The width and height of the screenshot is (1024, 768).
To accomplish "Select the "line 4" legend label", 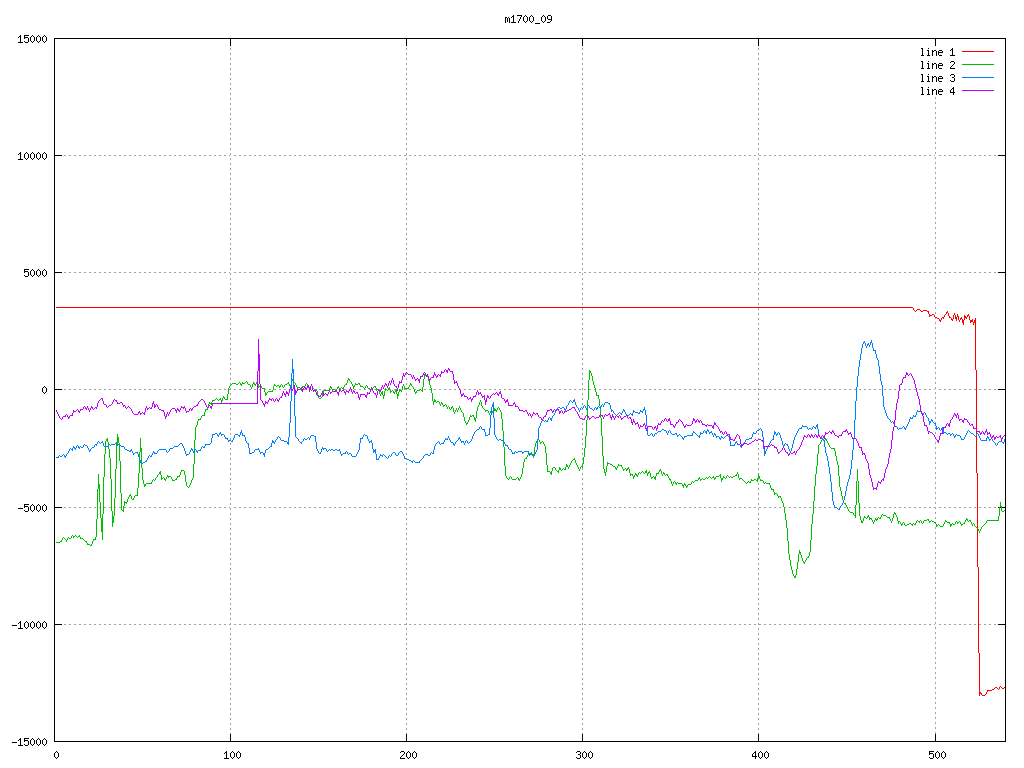I will pyautogui.click(x=937, y=91).
